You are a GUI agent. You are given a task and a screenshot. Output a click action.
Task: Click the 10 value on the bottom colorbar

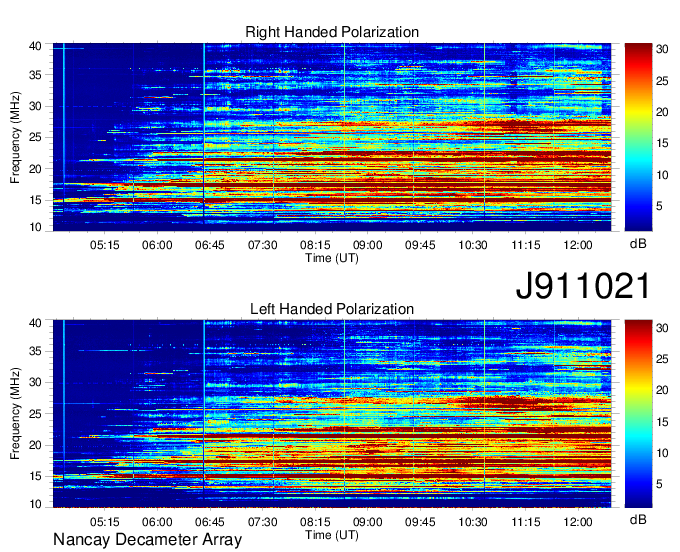pos(662,453)
